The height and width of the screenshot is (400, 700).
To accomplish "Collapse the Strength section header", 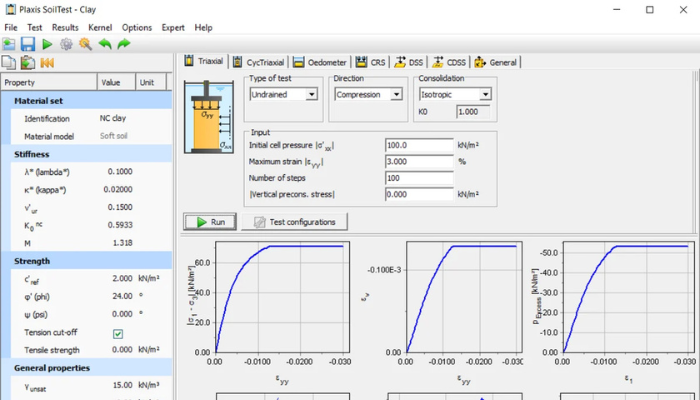I will [x=87, y=261].
